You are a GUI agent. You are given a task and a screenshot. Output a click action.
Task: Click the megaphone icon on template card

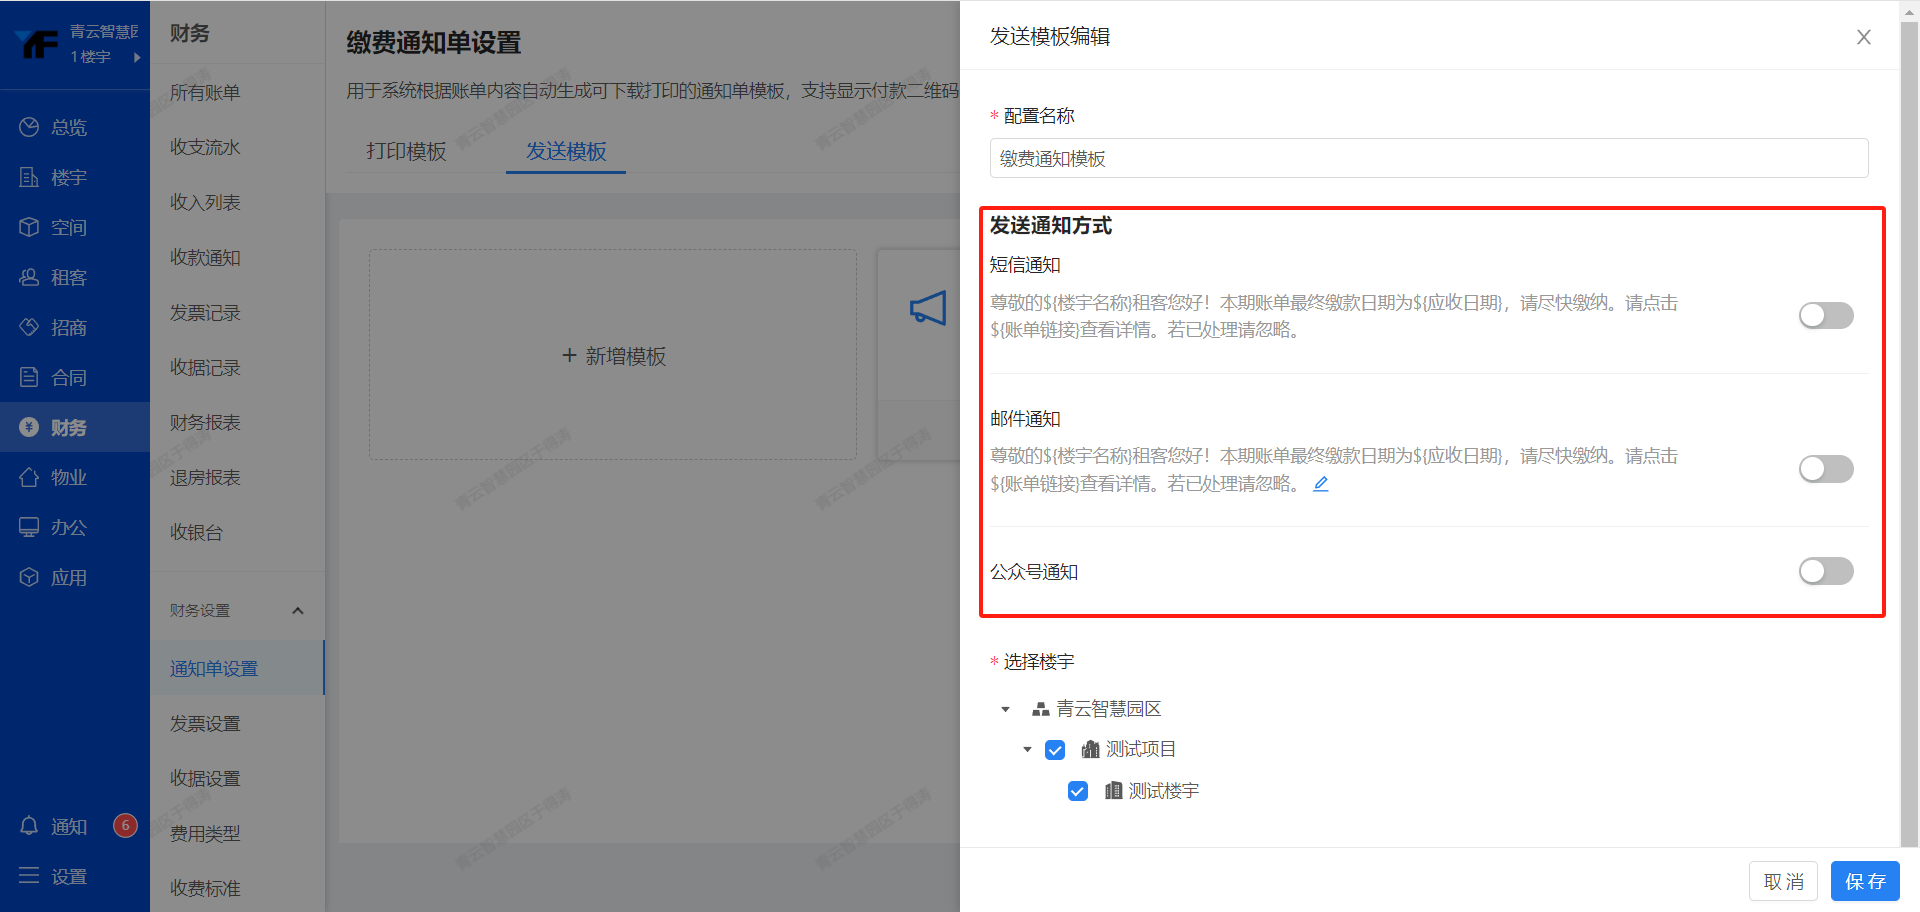click(927, 308)
